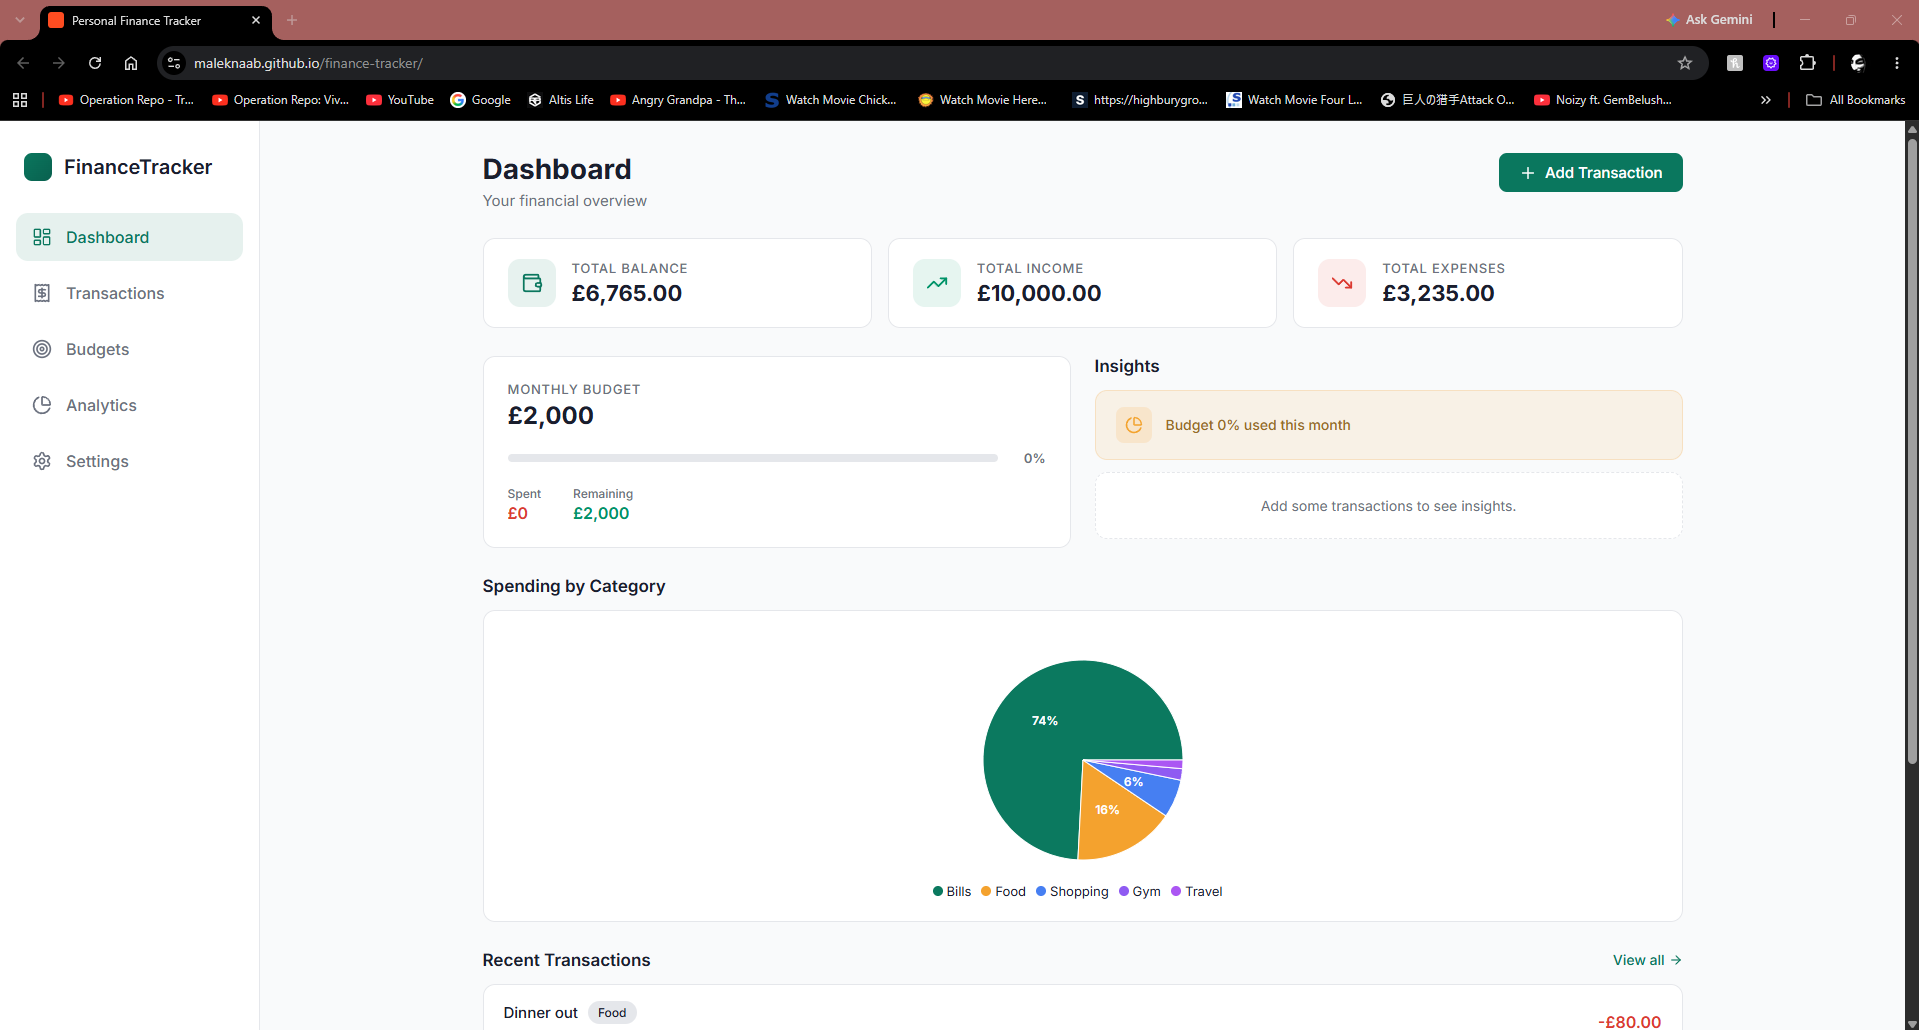Expand the hidden bookmarks overflow chevron
The height and width of the screenshot is (1030, 1919).
1766,100
